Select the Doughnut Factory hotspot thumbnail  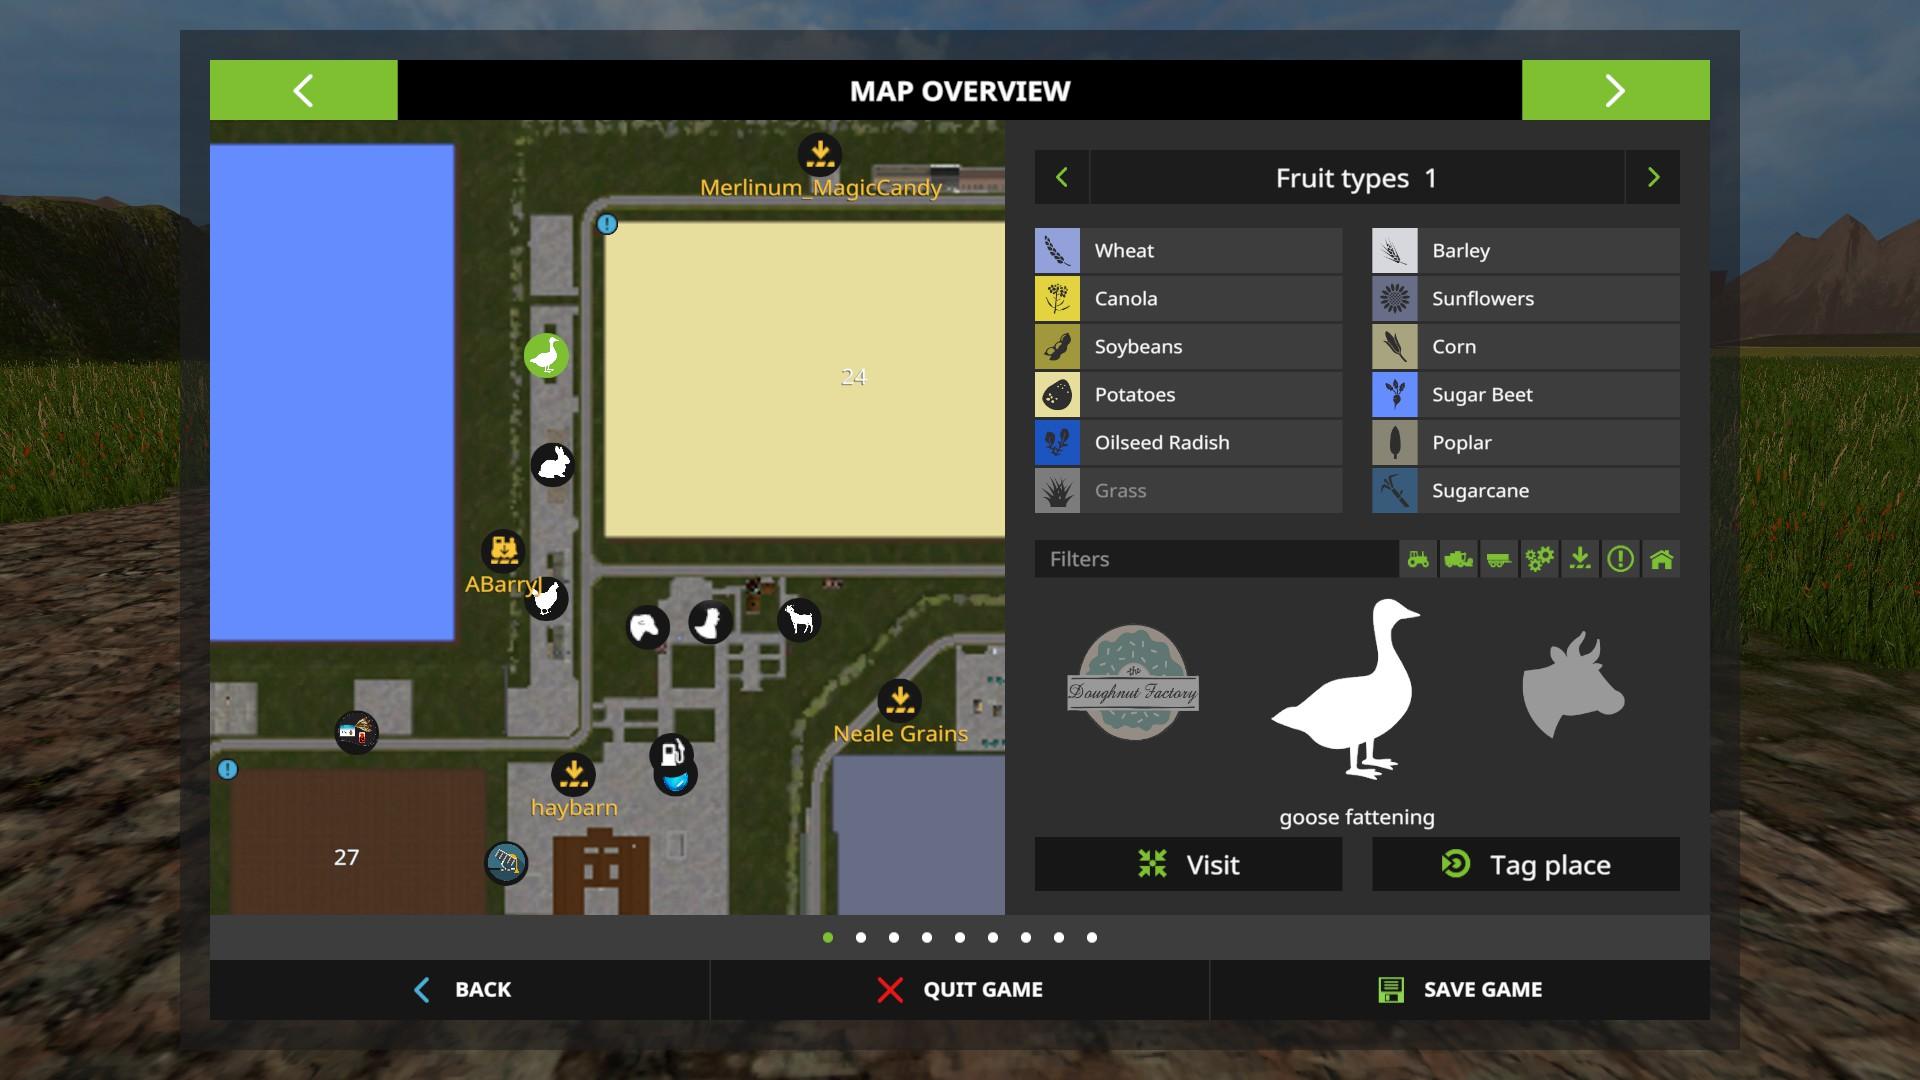1132,683
